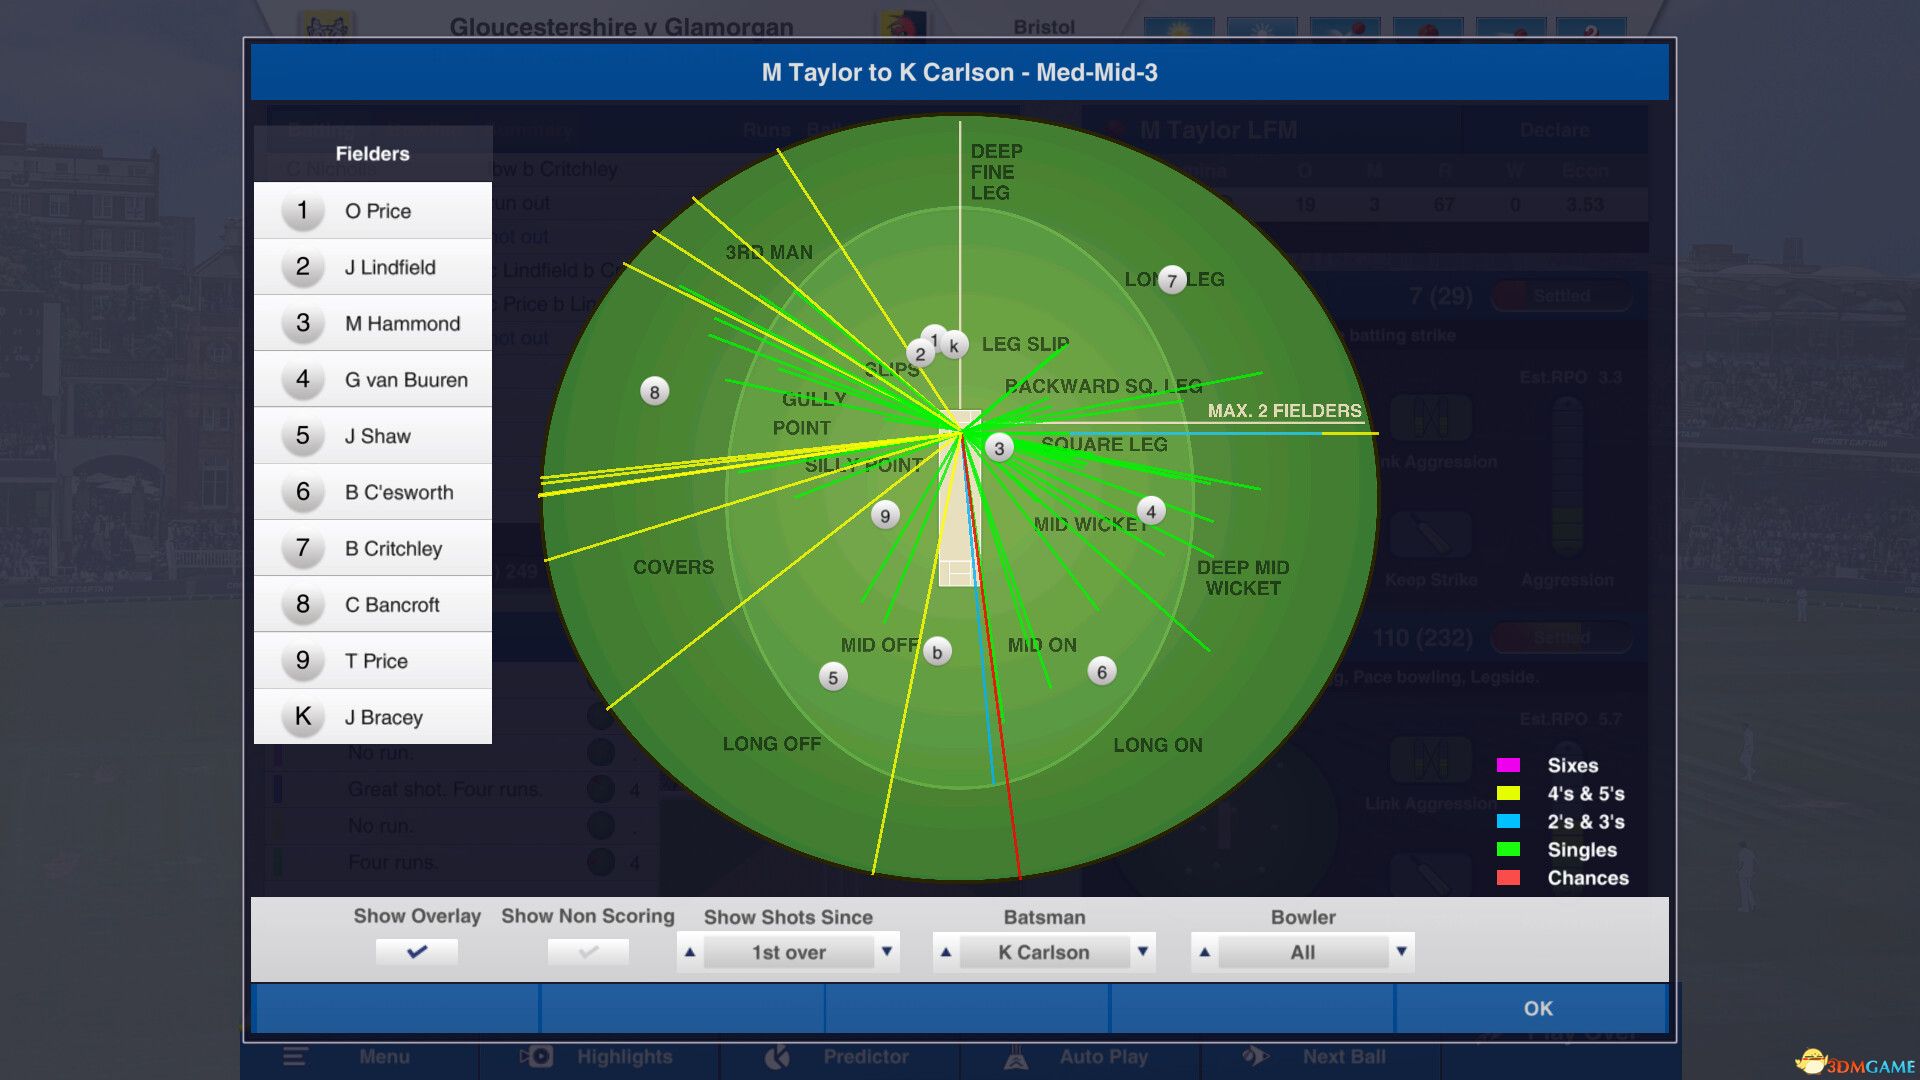Screen dimensions: 1920x1080
Task: Click fielder marker 8 in the covers region
Action: 654,391
